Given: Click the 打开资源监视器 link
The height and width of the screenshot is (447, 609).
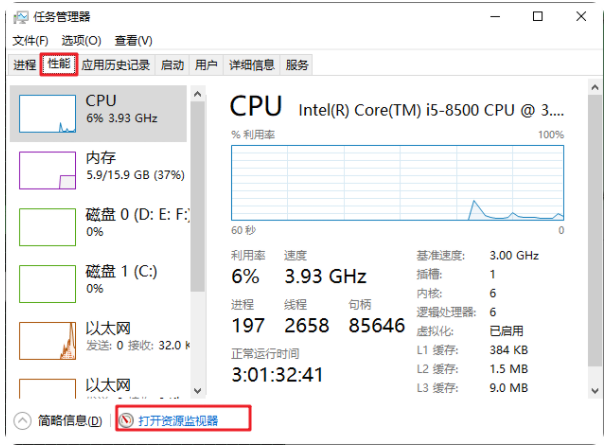Looking at the screenshot, I should click(178, 420).
